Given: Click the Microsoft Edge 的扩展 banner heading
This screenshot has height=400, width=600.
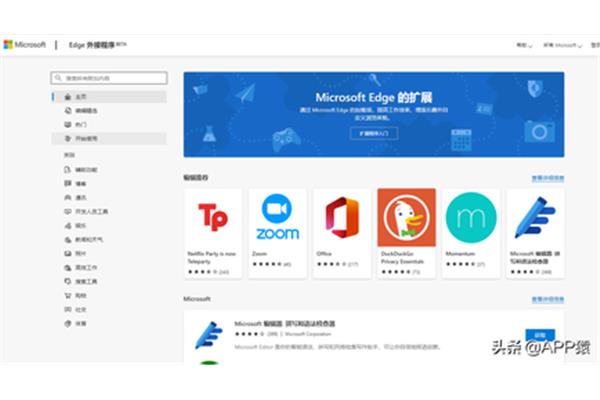Looking at the screenshot, I should tap(374, 97).
